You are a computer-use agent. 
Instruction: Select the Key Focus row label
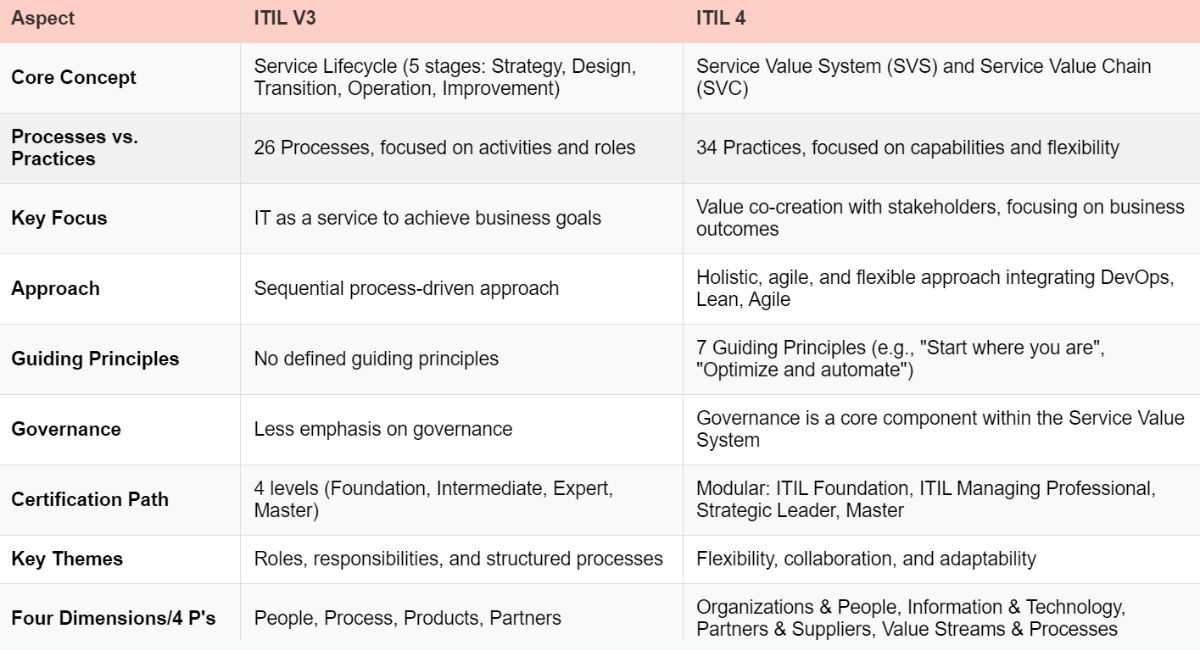(59, 218)
